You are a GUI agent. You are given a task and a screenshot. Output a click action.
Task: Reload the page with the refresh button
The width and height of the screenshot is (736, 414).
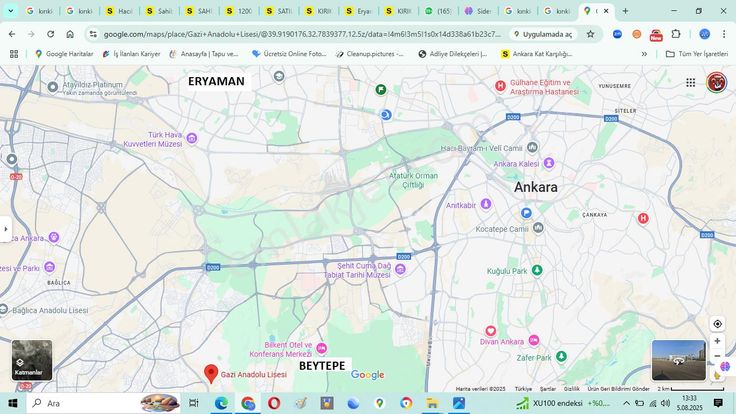[x=50, y=34]
